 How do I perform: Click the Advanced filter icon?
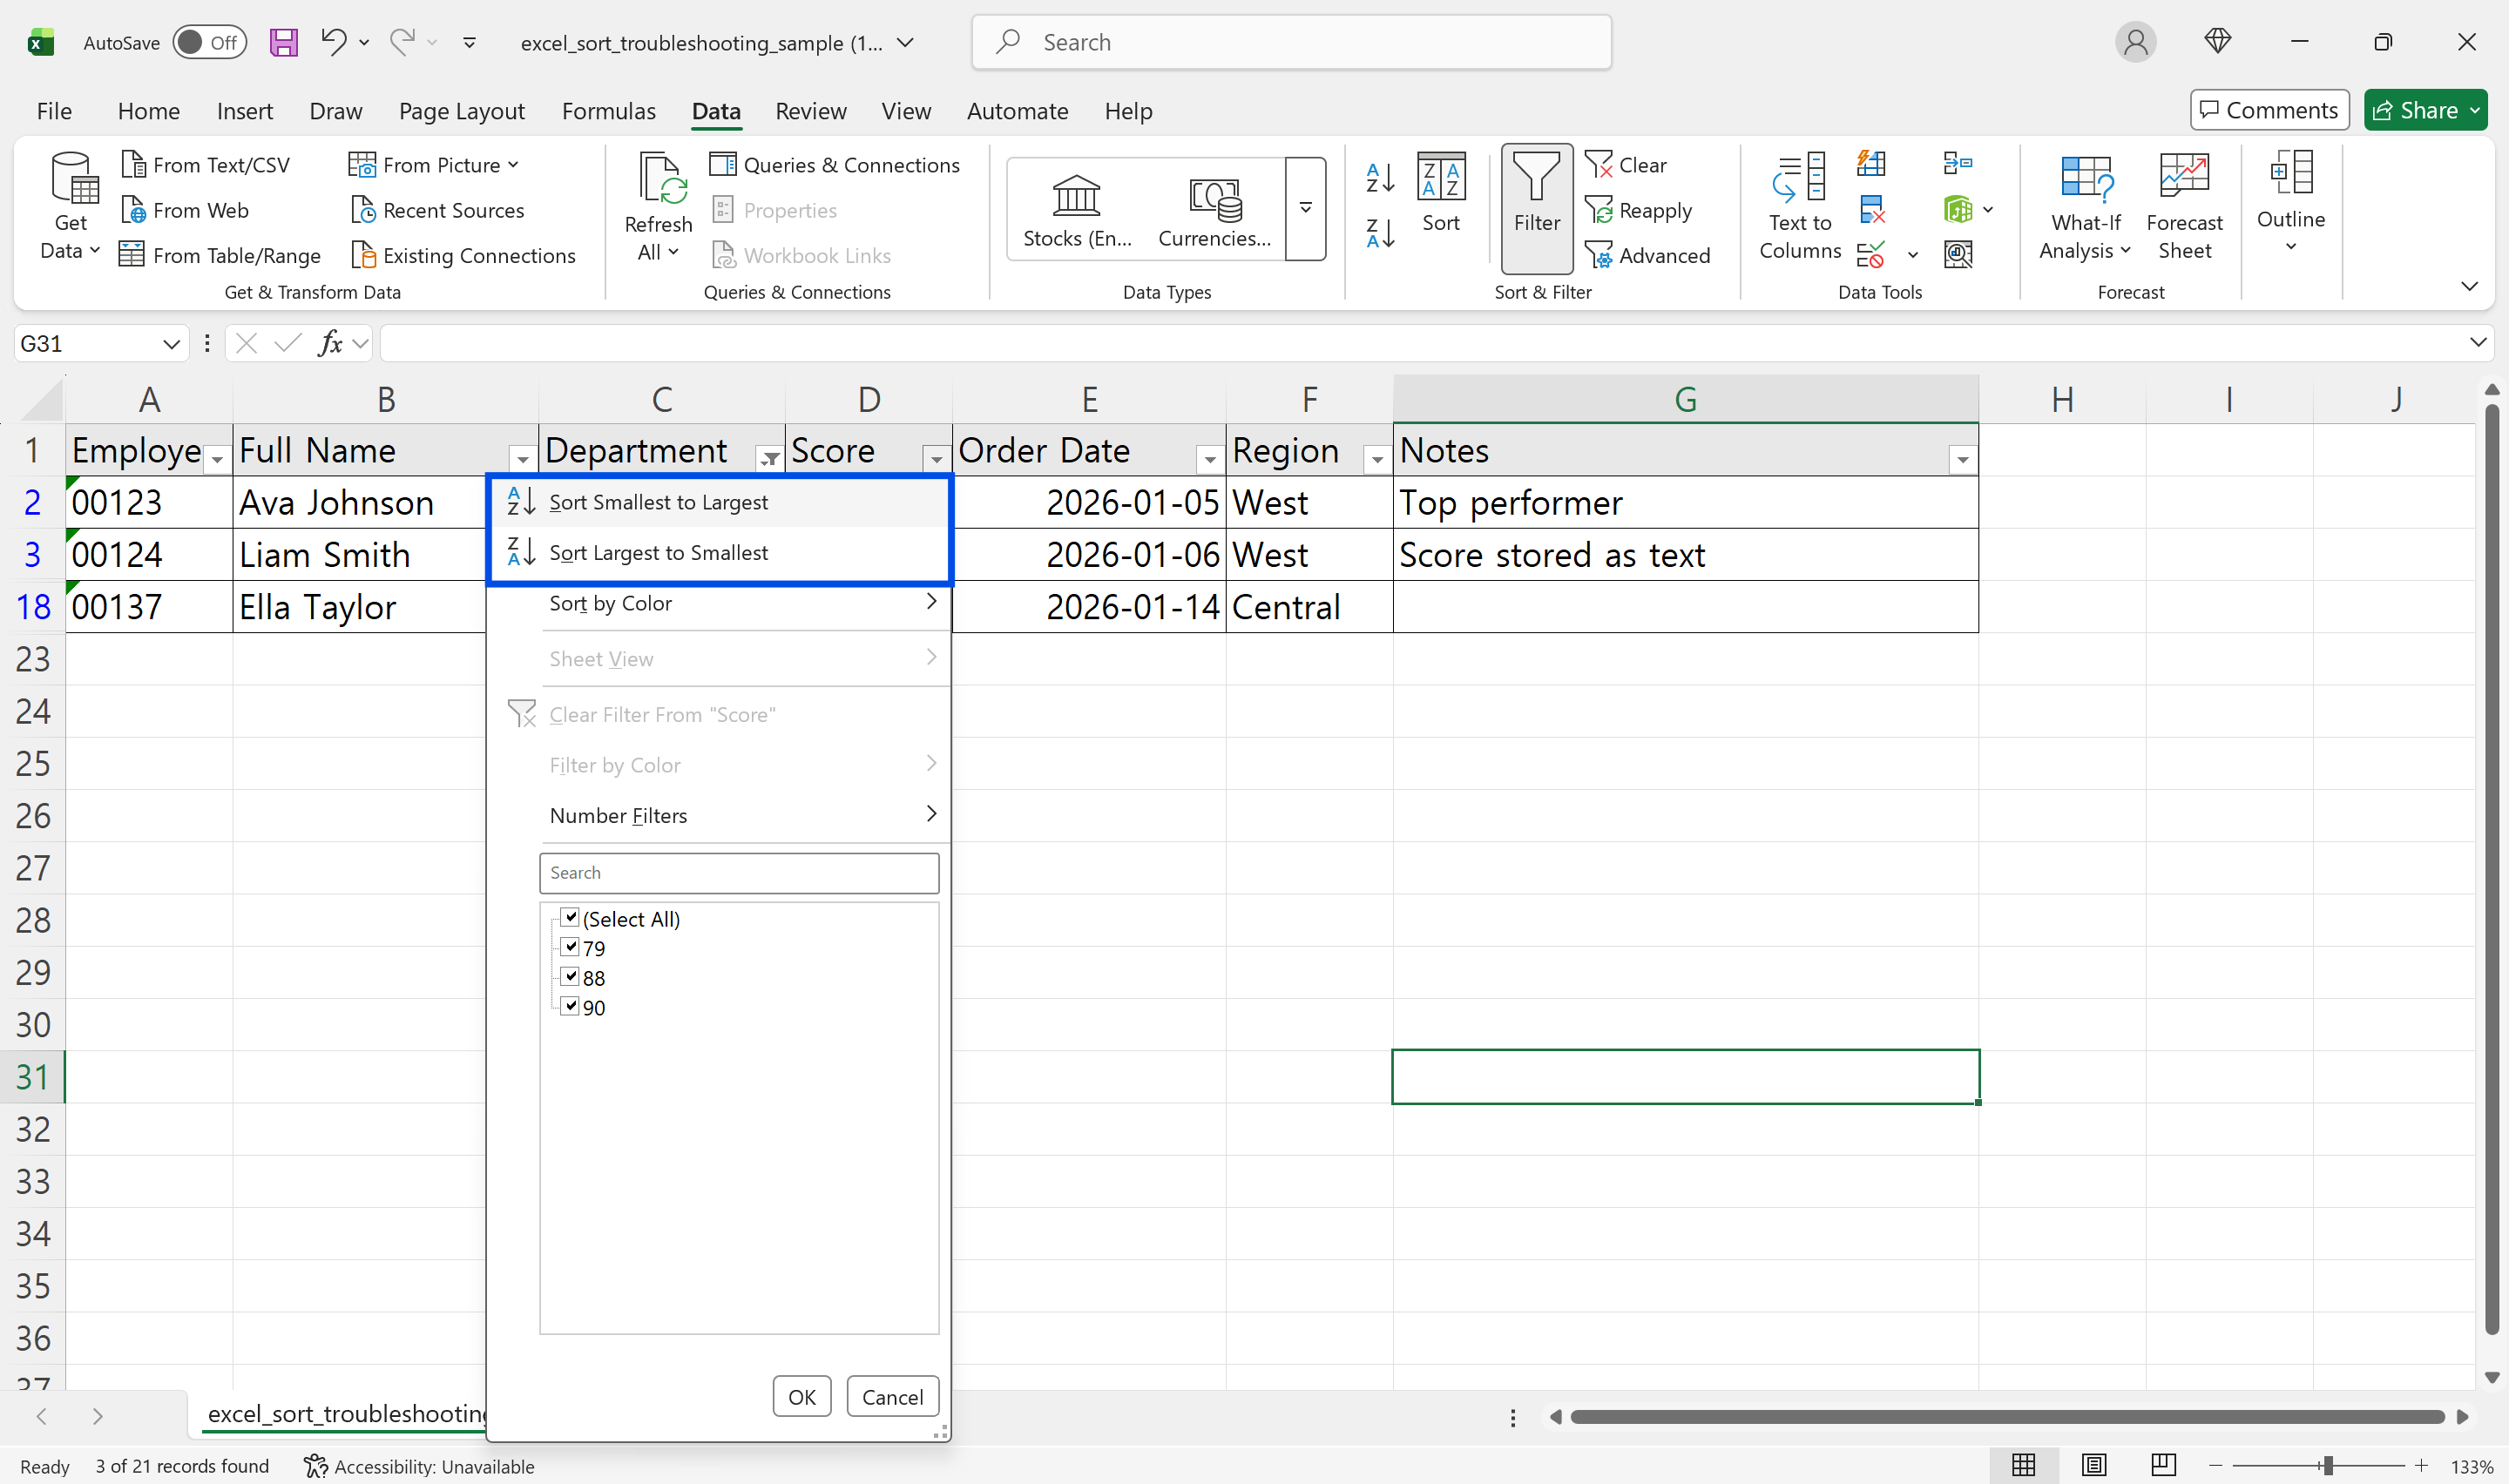pyautogui.click(x=1598, y=256)
